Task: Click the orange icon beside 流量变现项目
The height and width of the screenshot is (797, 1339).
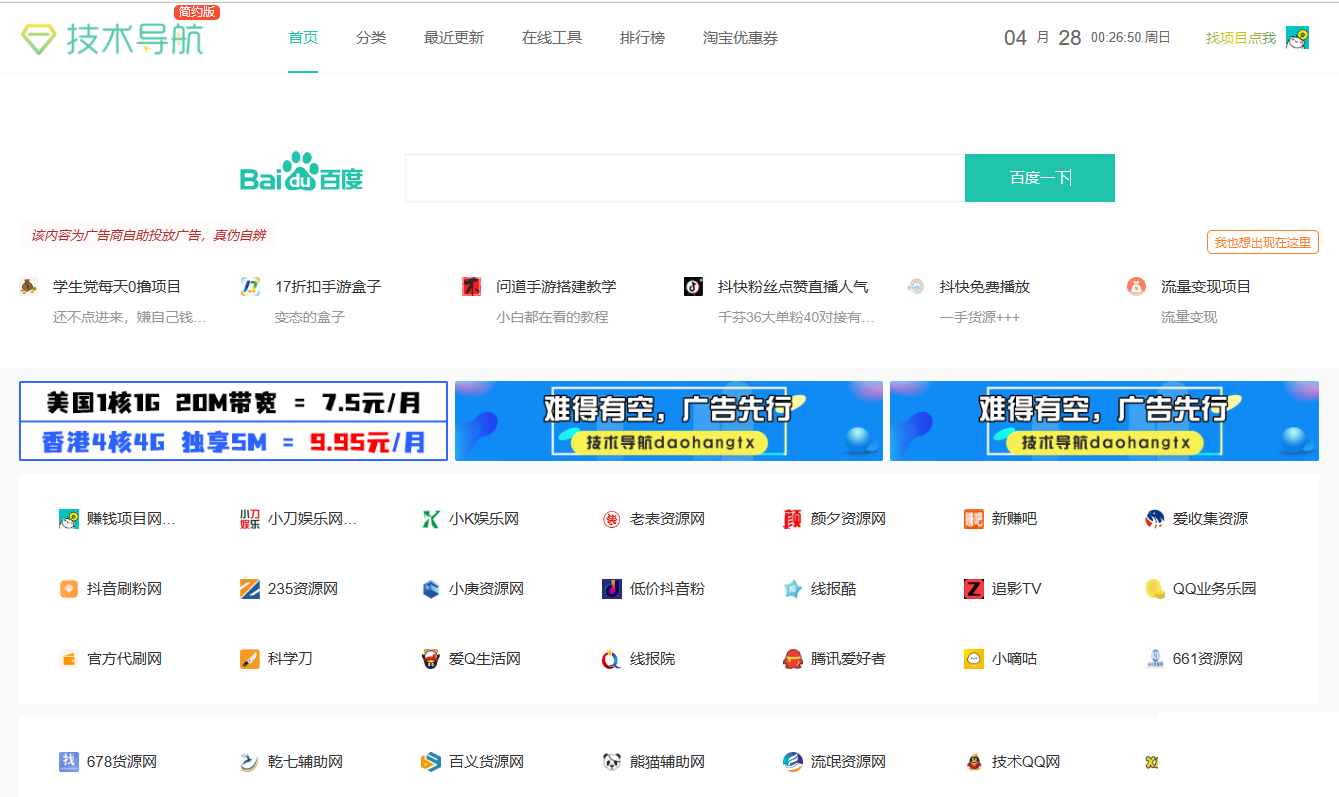Action: 1136,287
